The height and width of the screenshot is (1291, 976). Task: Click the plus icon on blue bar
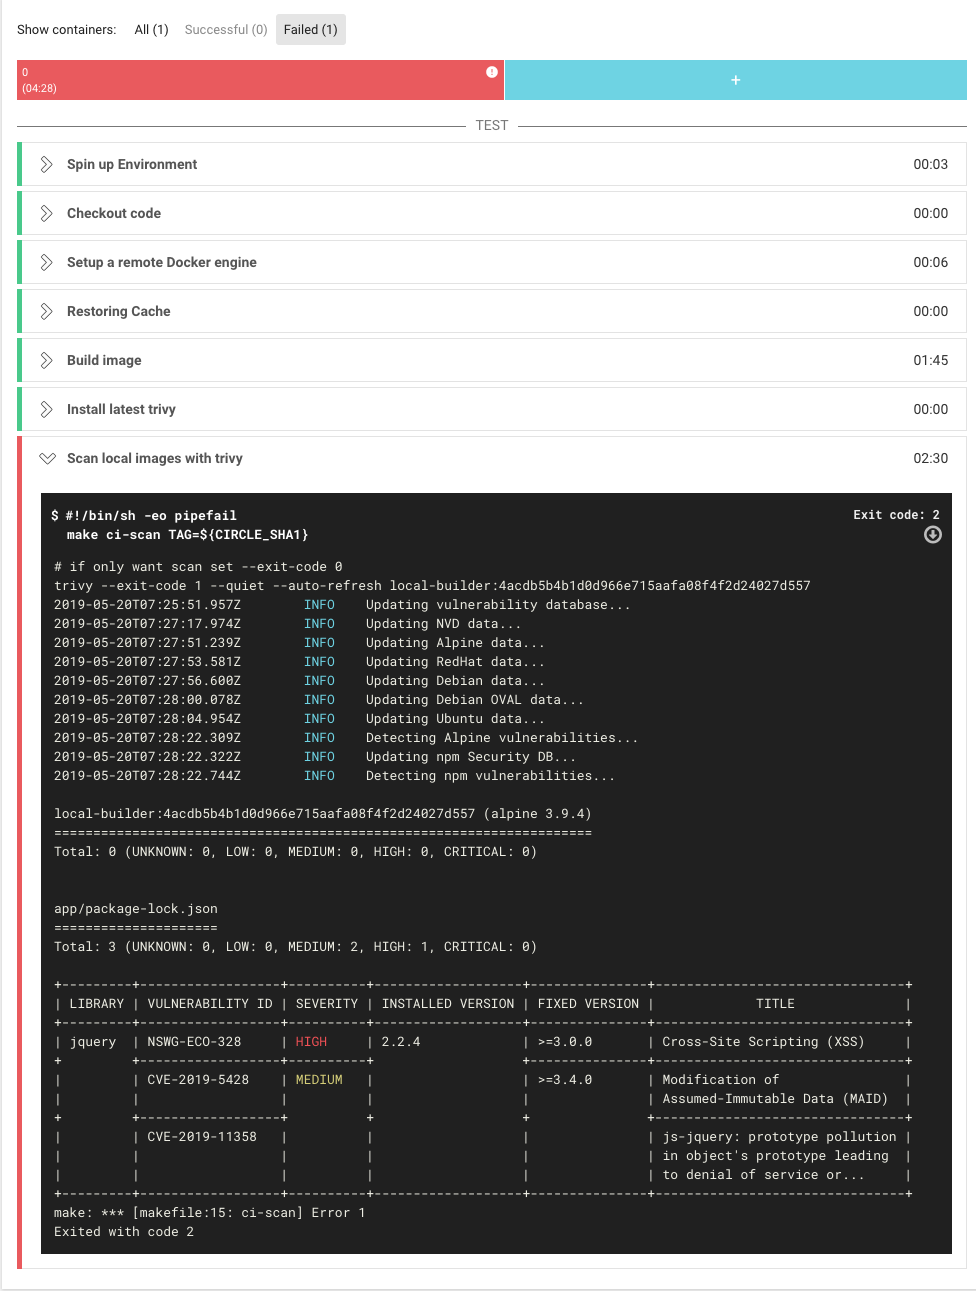[x=736, y=80]
